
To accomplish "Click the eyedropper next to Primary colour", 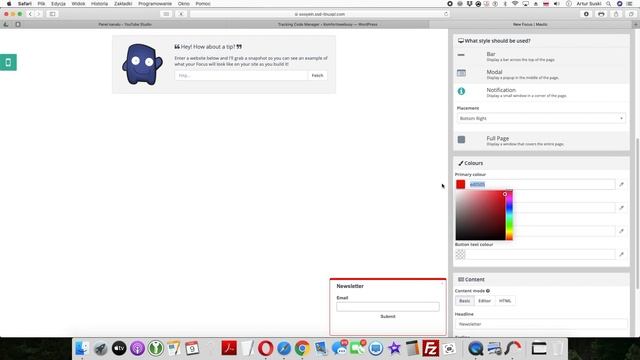I will 621,184.
